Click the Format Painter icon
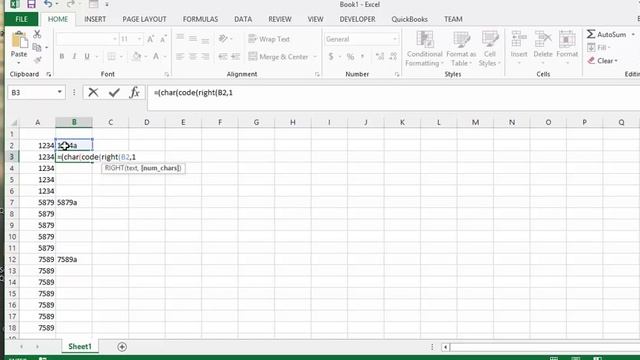640x360 pixels. tap(37, 60)
